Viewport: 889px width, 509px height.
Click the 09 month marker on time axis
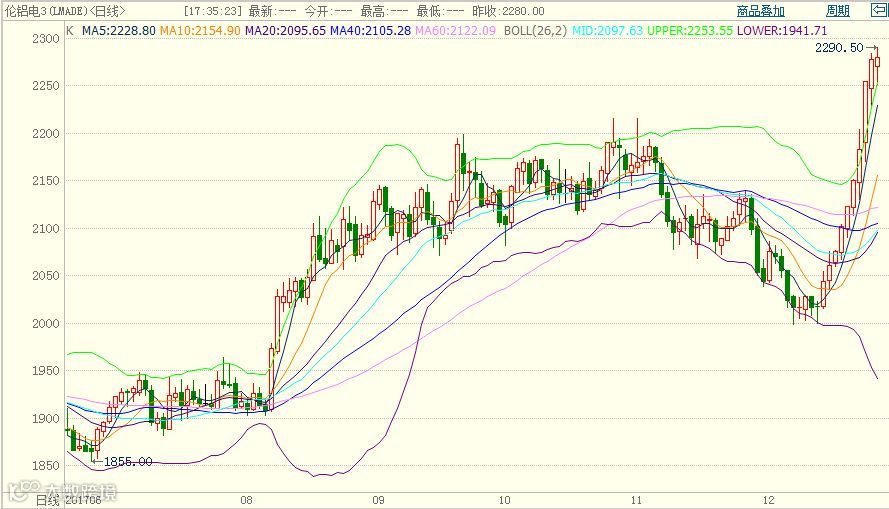[x=378, y=500]
